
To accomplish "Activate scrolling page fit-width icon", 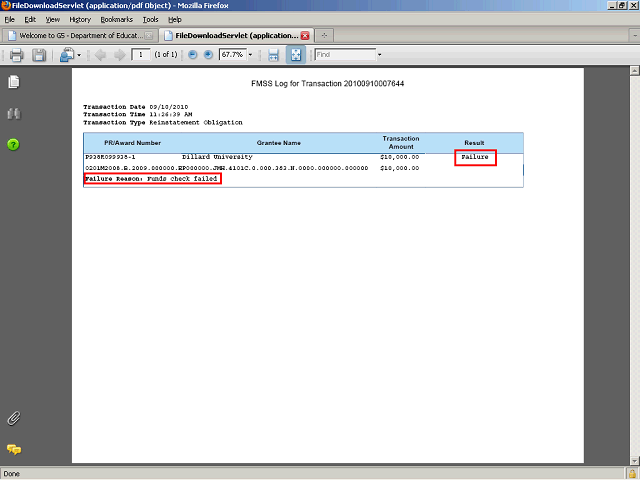I will coord(273,55).
